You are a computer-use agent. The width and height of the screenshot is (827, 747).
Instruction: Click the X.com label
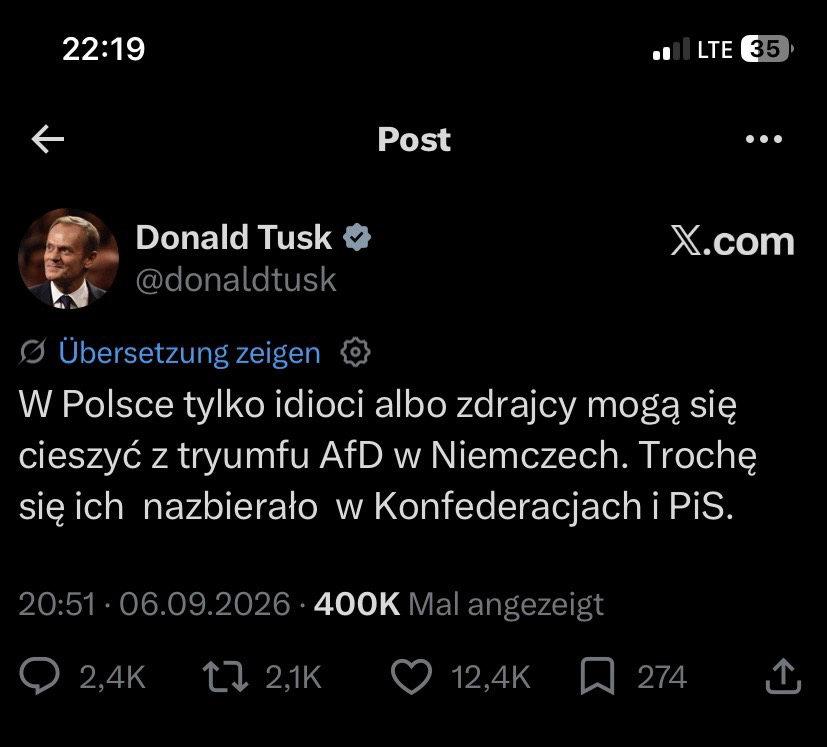pyautogui.click(x=733, y=242)
